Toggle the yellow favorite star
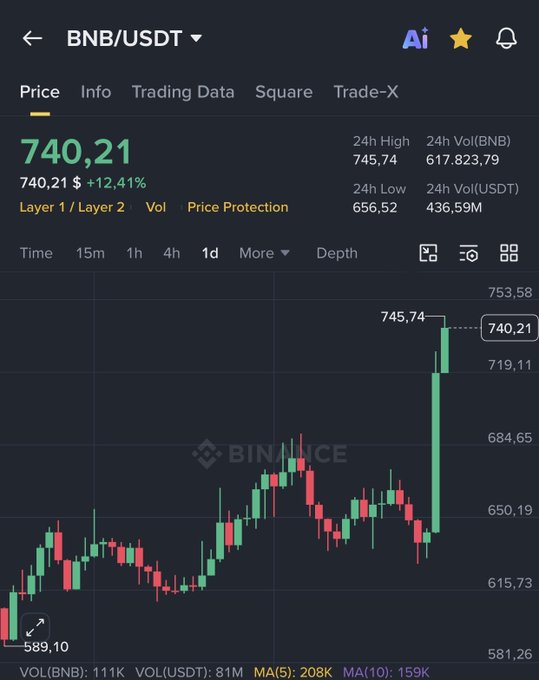This screenshot has height=680, width=539. pos(461,38)
